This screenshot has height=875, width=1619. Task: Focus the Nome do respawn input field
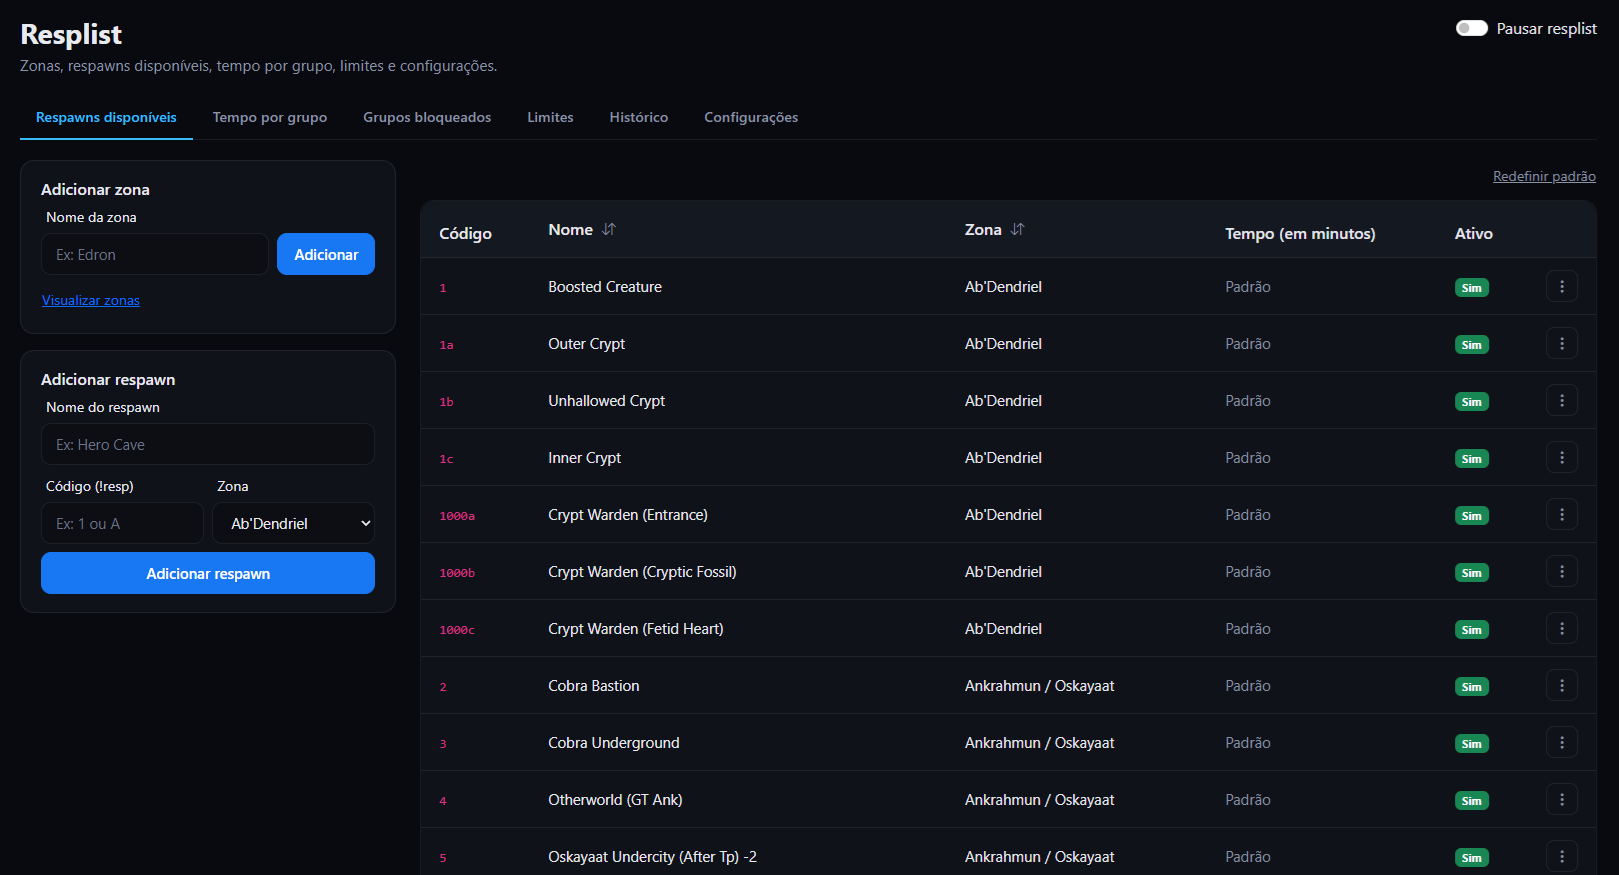[x=208, y=444]
